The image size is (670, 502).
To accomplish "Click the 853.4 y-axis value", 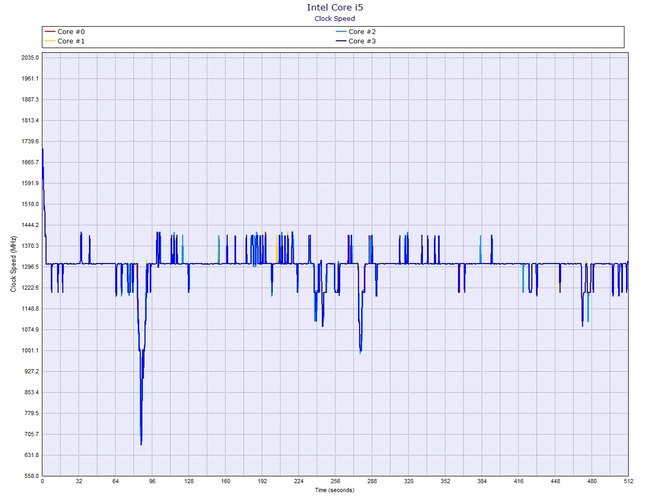I will [x=31, y=393].
